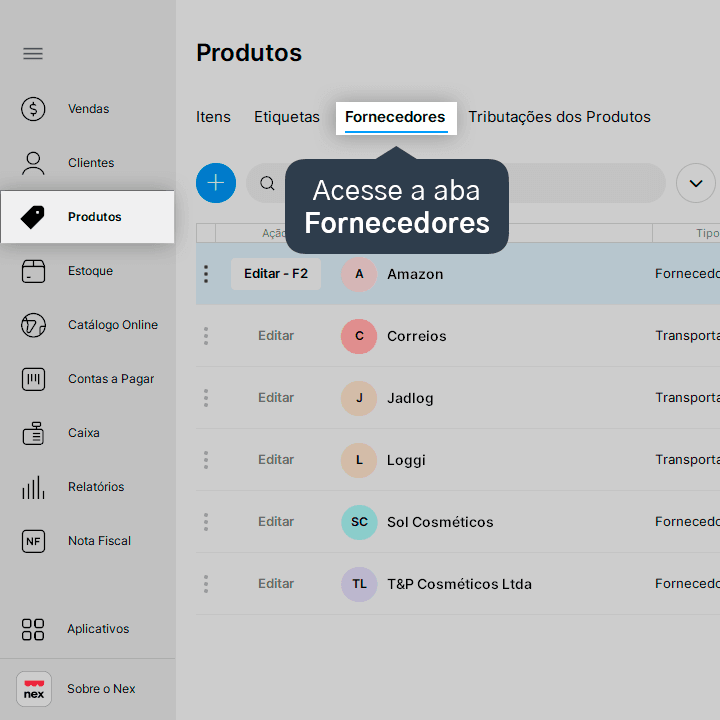
Task: Add new supplier with blue plus button
Action: pyautogui.click(x=216, y=183)
